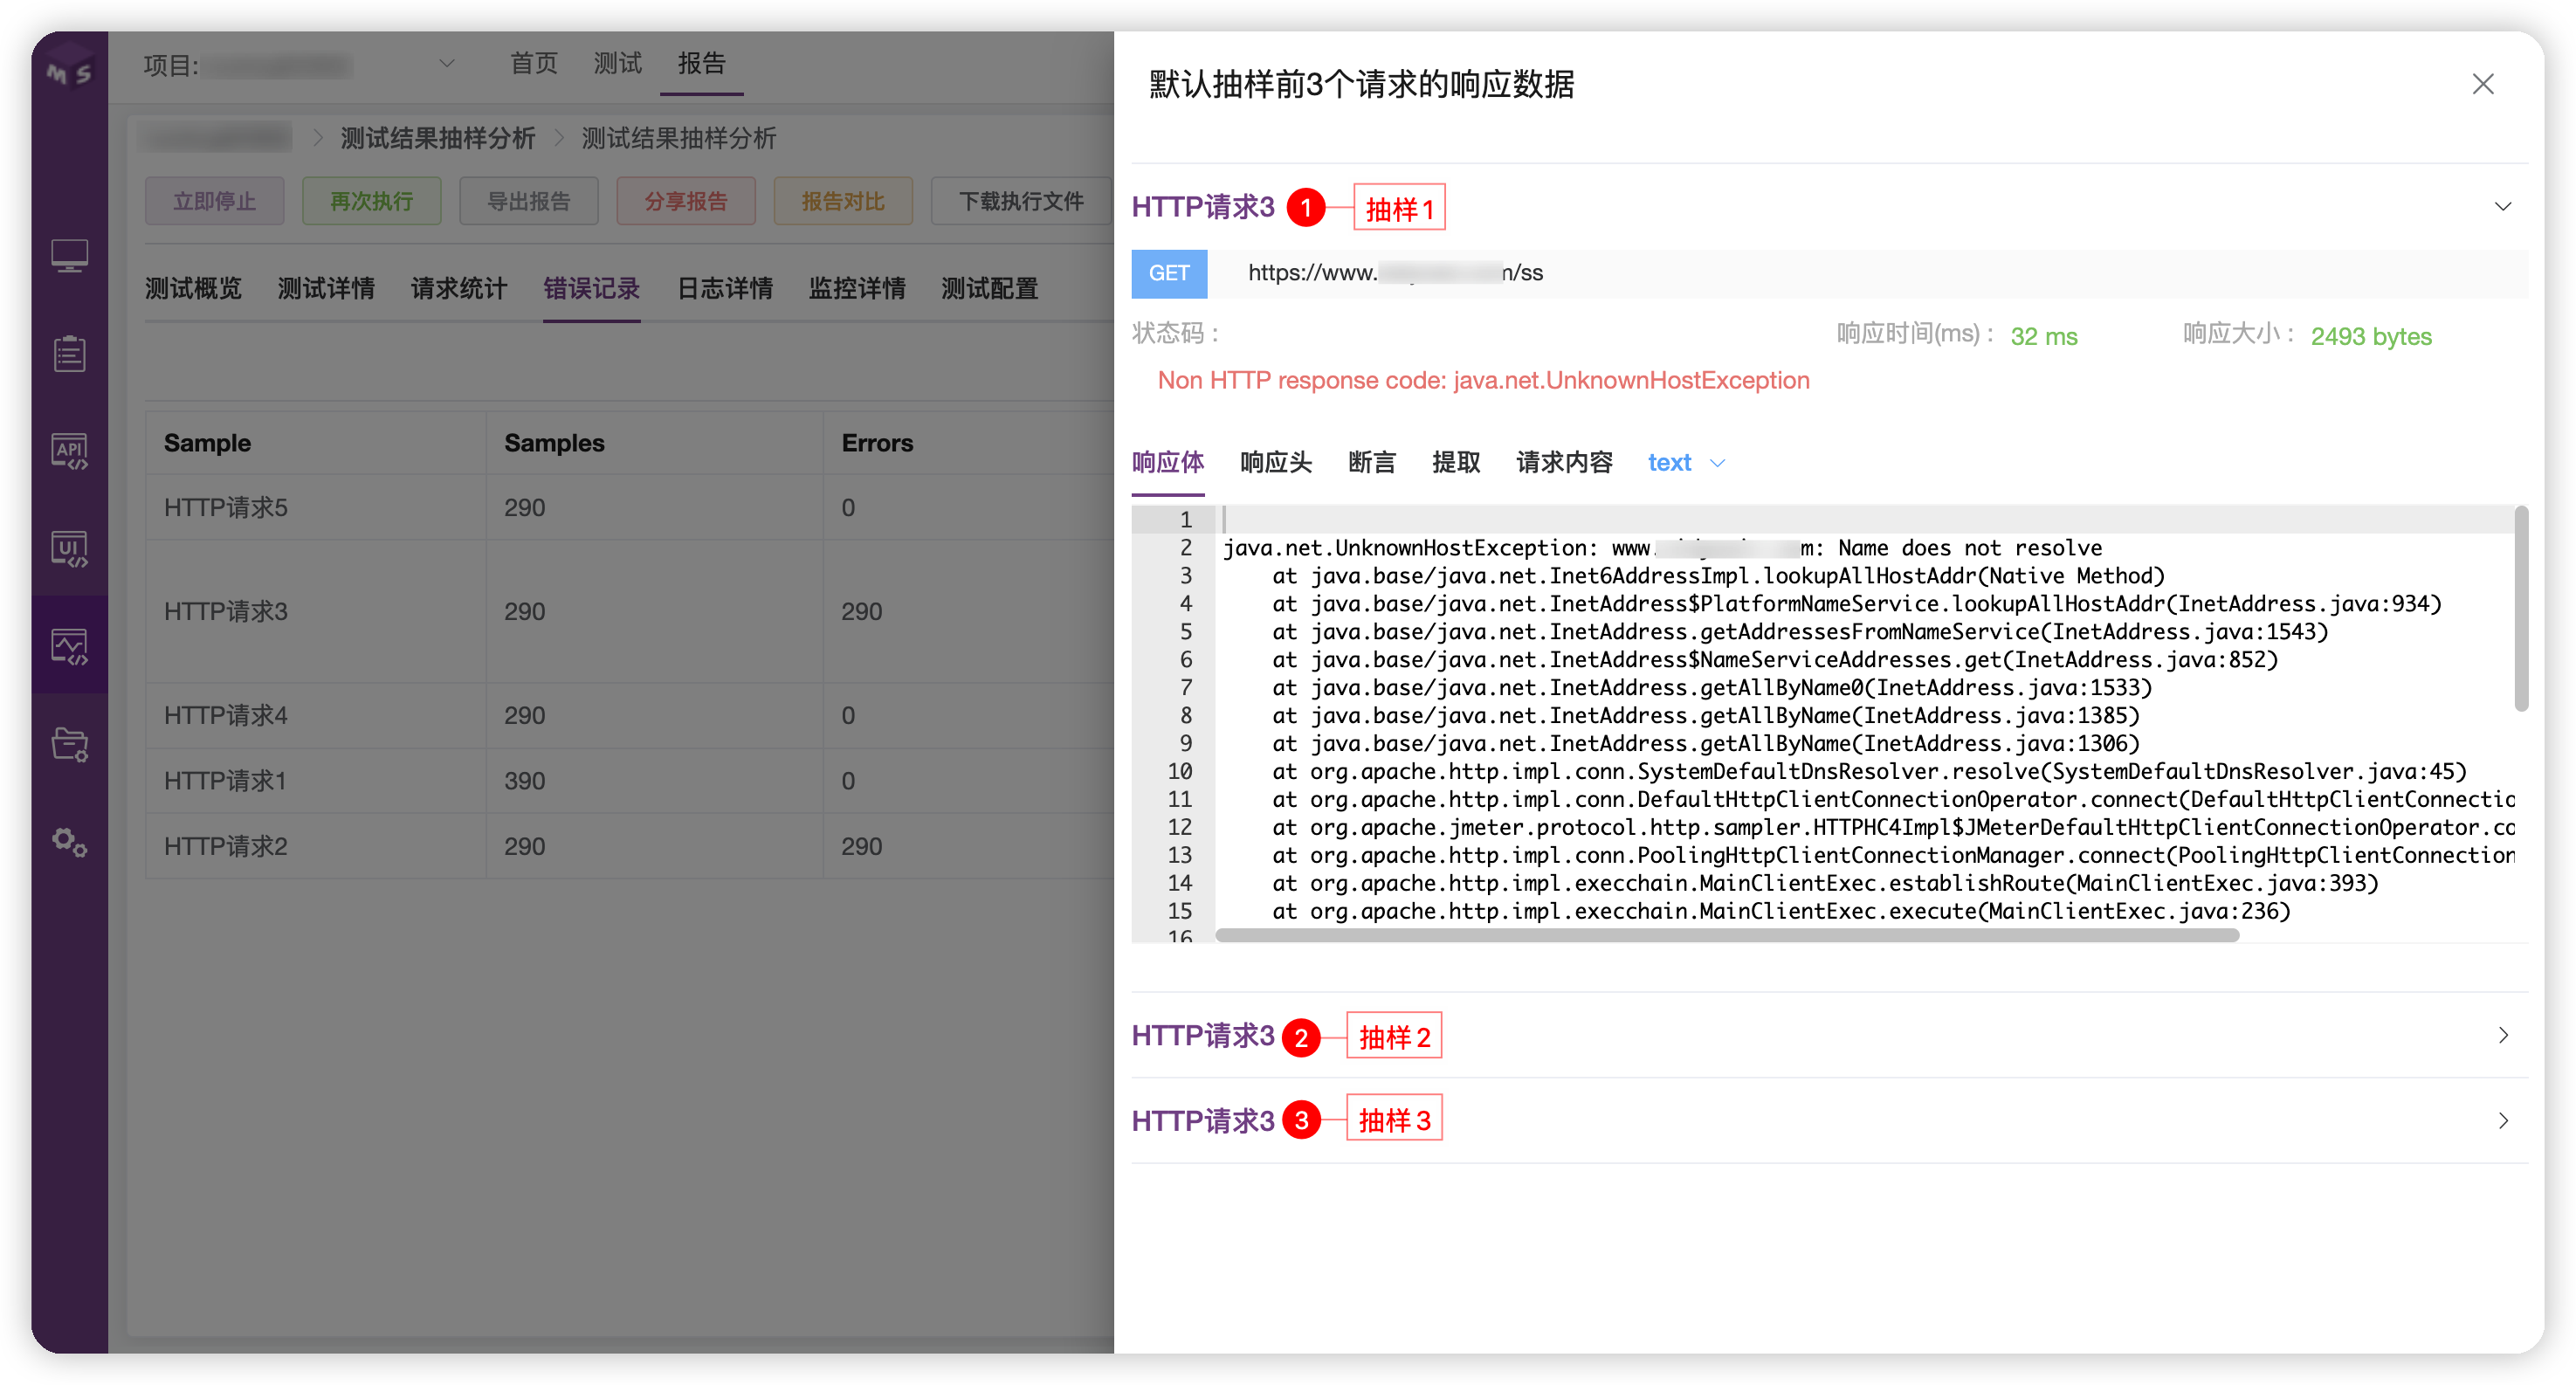The height and width of the screenshot is (1385, 2576).
Task: Open the text format dropdown
Action: (x=1686, y=463)
